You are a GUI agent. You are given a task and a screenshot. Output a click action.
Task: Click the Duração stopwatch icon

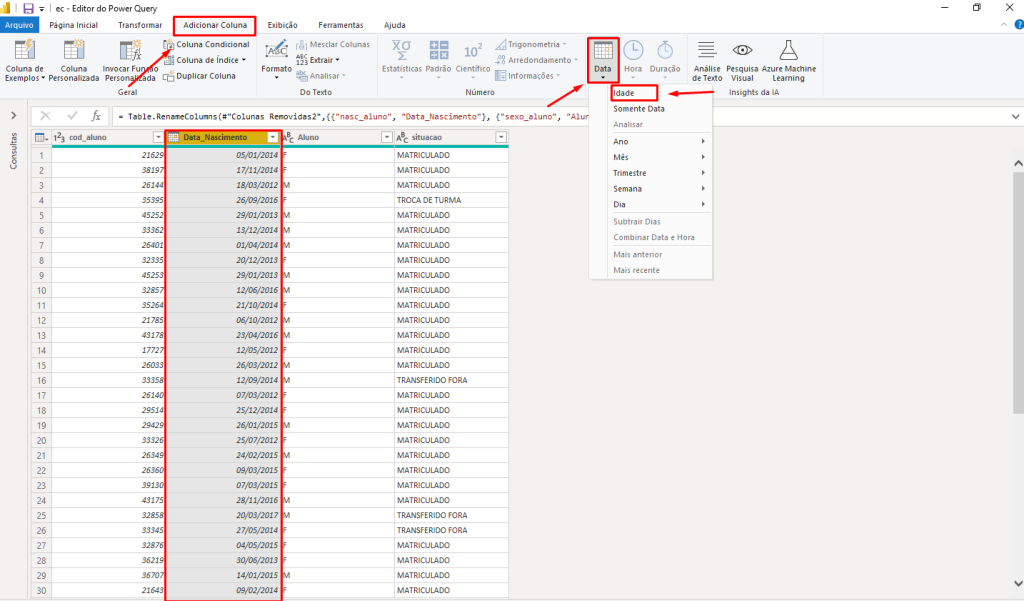coord(665,52)
